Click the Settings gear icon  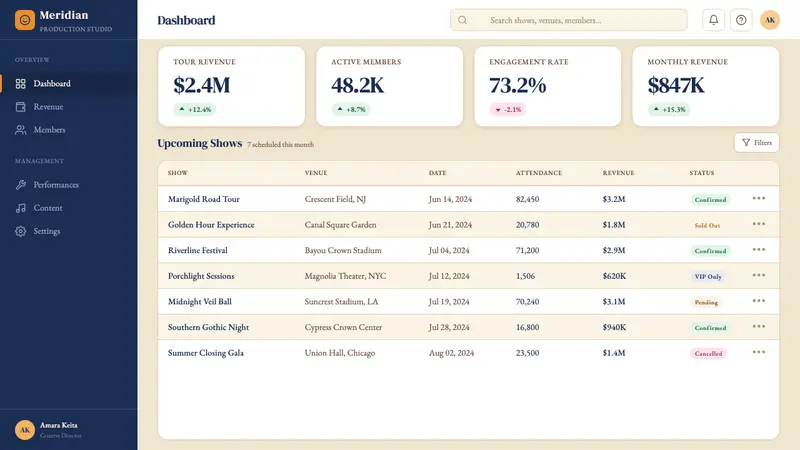tap(20, 231)
